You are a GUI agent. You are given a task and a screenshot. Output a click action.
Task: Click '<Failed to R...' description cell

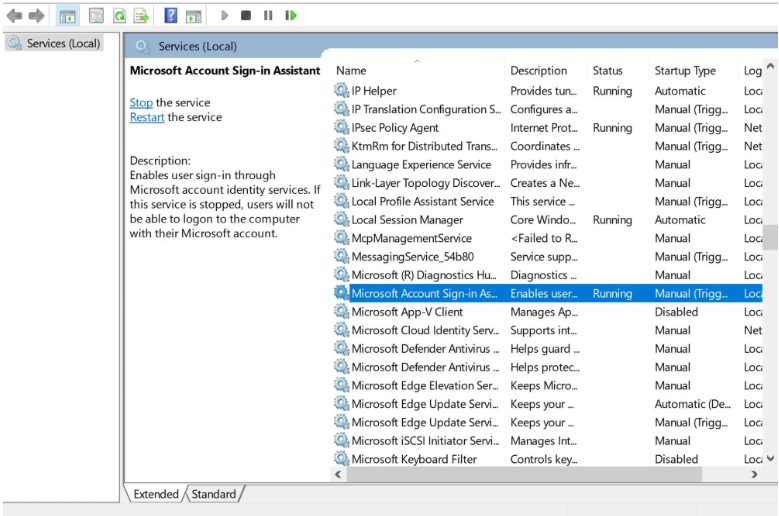pyautogui.click(x=544, y=238)
